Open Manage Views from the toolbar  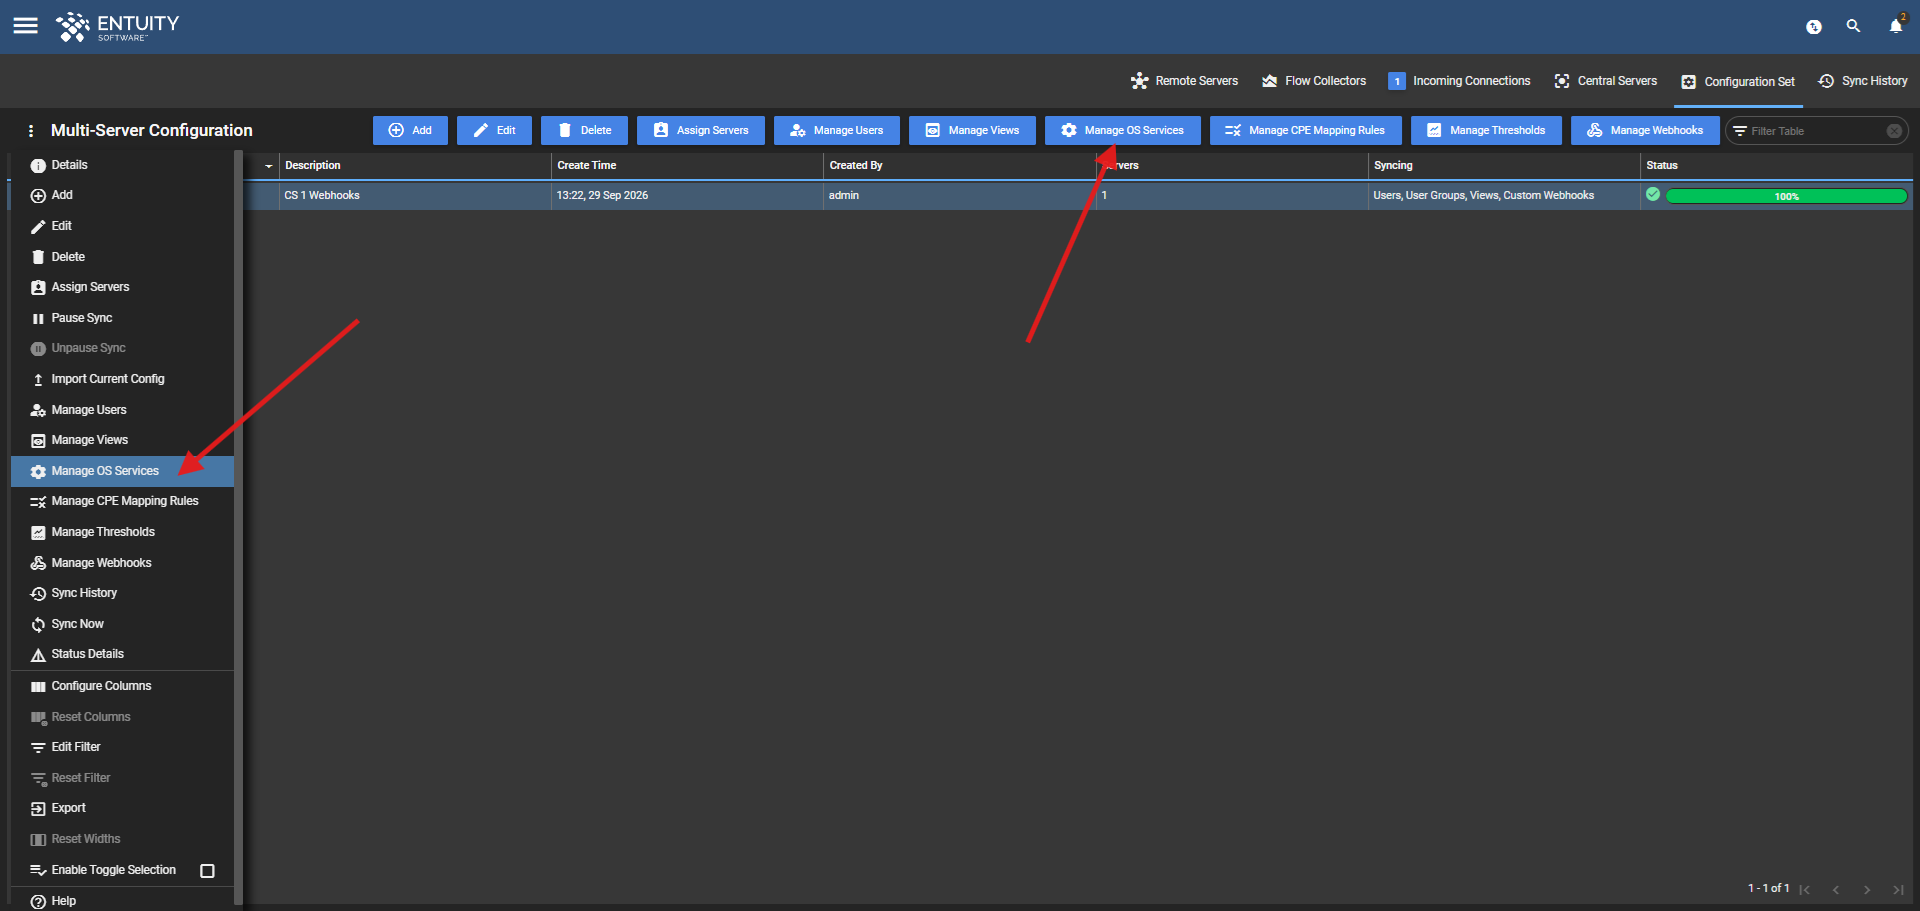(972, 130)
